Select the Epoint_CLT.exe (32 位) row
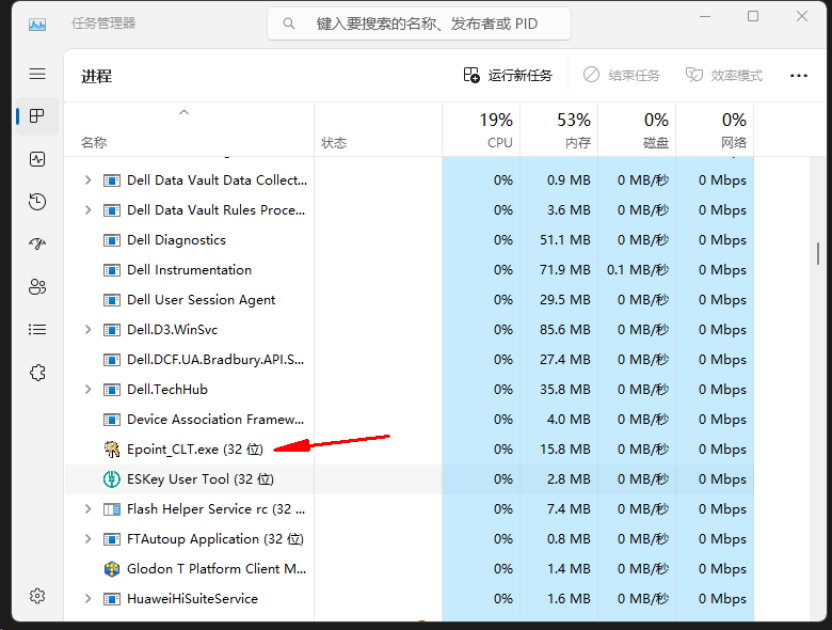The image size is (832, 630). tap(409, 450)
